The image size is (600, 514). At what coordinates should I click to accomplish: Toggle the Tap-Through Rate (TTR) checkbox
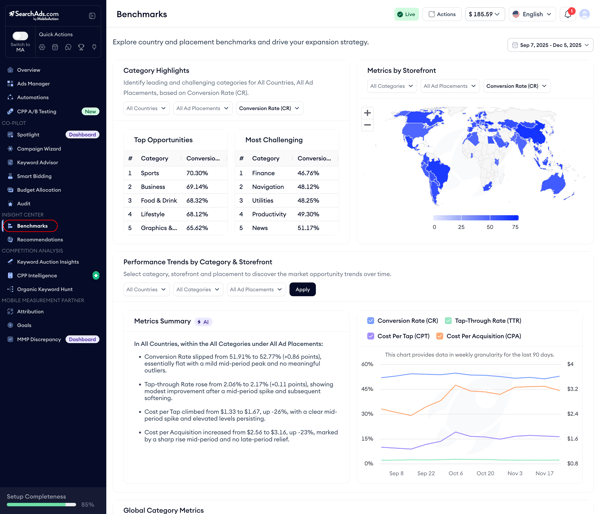(x=449, y=321)
